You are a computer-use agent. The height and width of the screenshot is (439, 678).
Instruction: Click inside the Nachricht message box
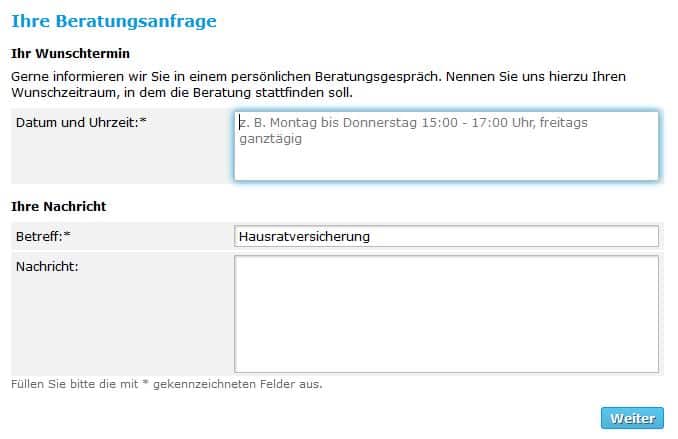click(446, 314)
